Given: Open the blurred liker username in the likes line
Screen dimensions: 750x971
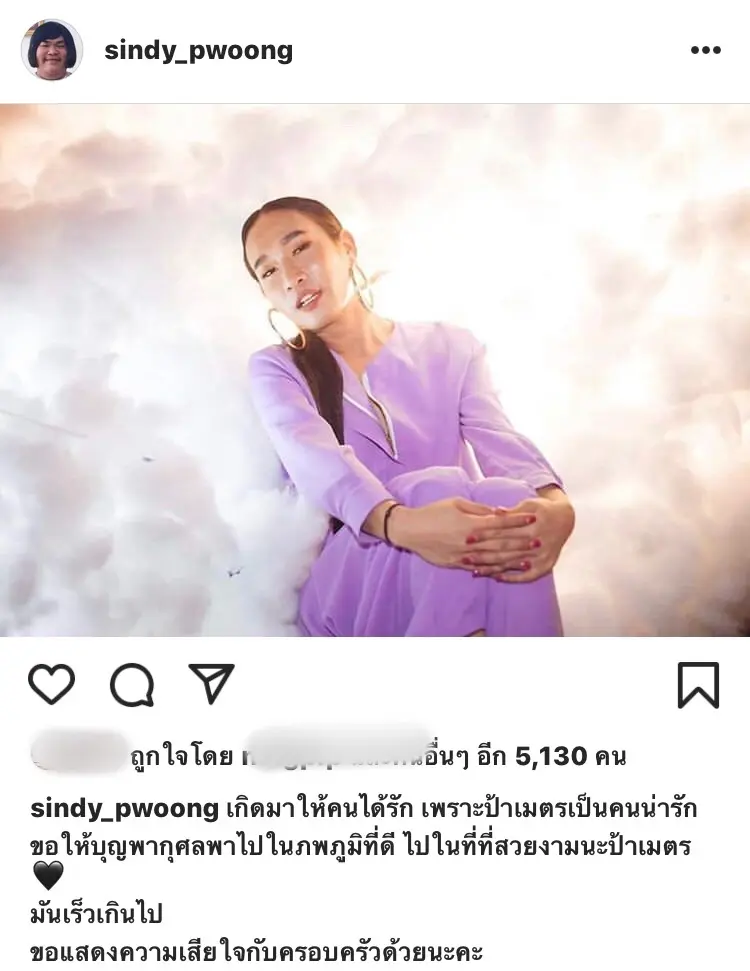Looking at the screenshot, I should (x=332, y=751).
